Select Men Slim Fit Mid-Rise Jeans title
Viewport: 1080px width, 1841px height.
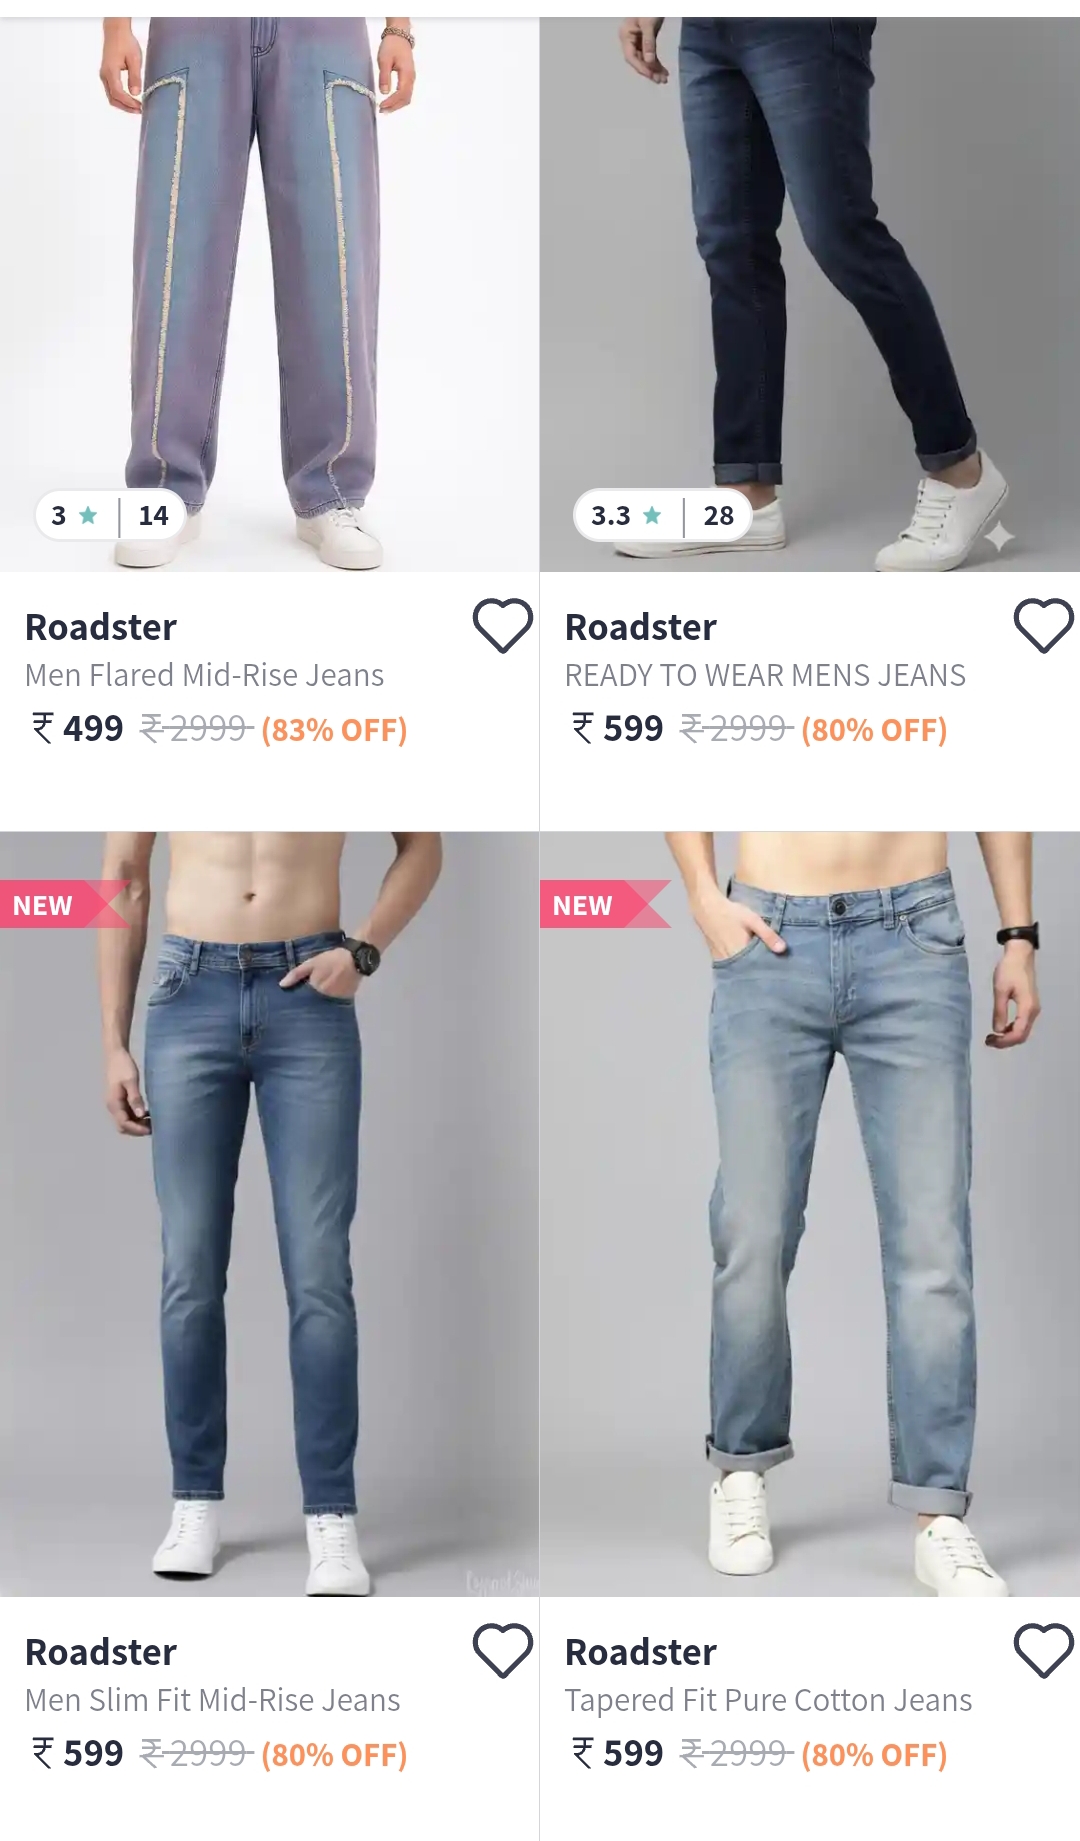tap(212, 1700)
